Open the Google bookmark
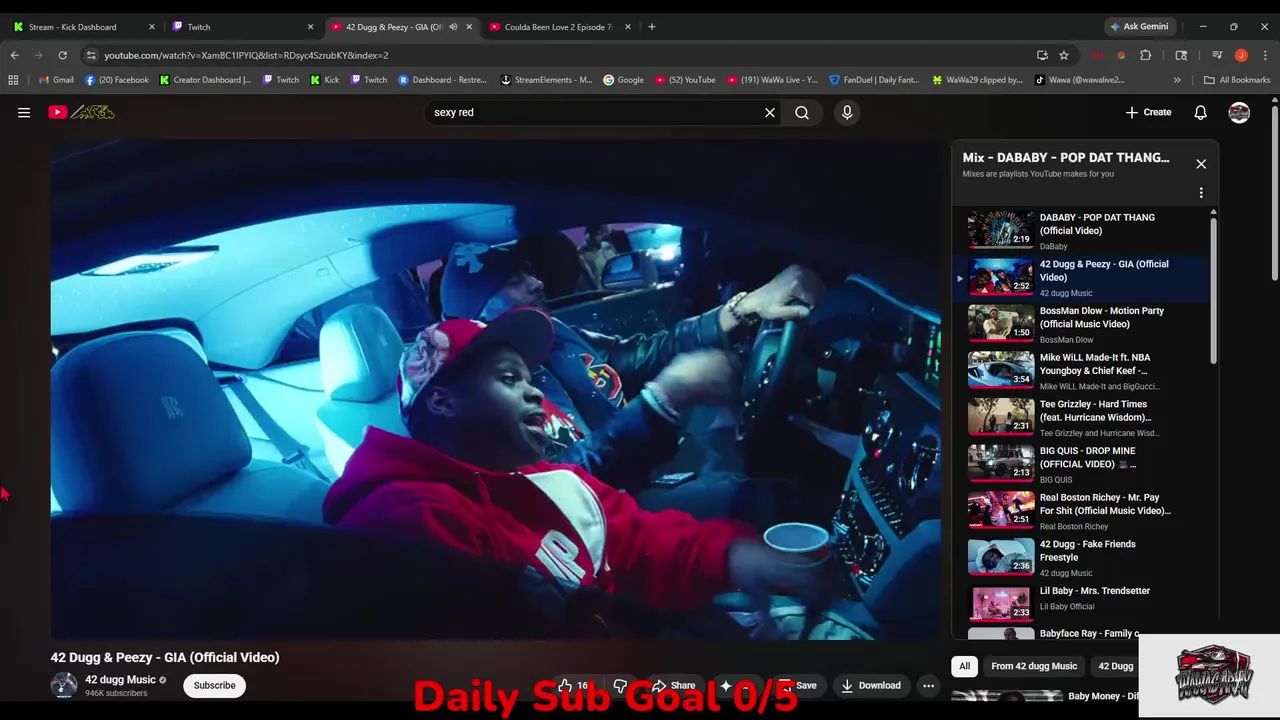The width and height of the screenshot is (1280, 720). tap(623, 80)
